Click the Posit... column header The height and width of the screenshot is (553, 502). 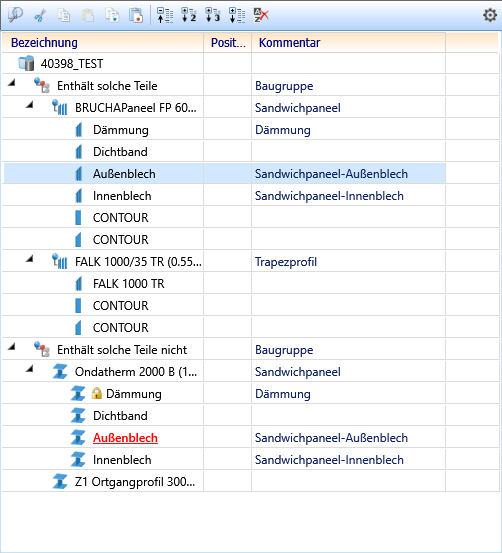(228, 43)
